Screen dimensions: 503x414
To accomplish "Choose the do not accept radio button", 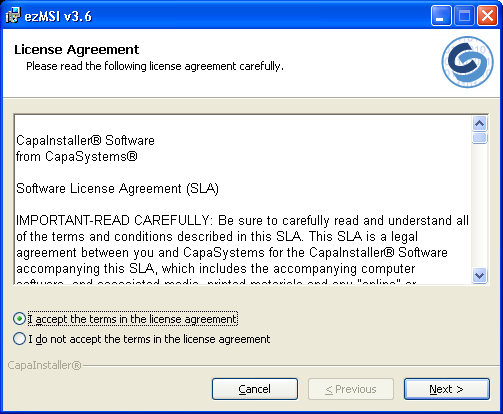I will pyautogui.click(x=19, y=339).
